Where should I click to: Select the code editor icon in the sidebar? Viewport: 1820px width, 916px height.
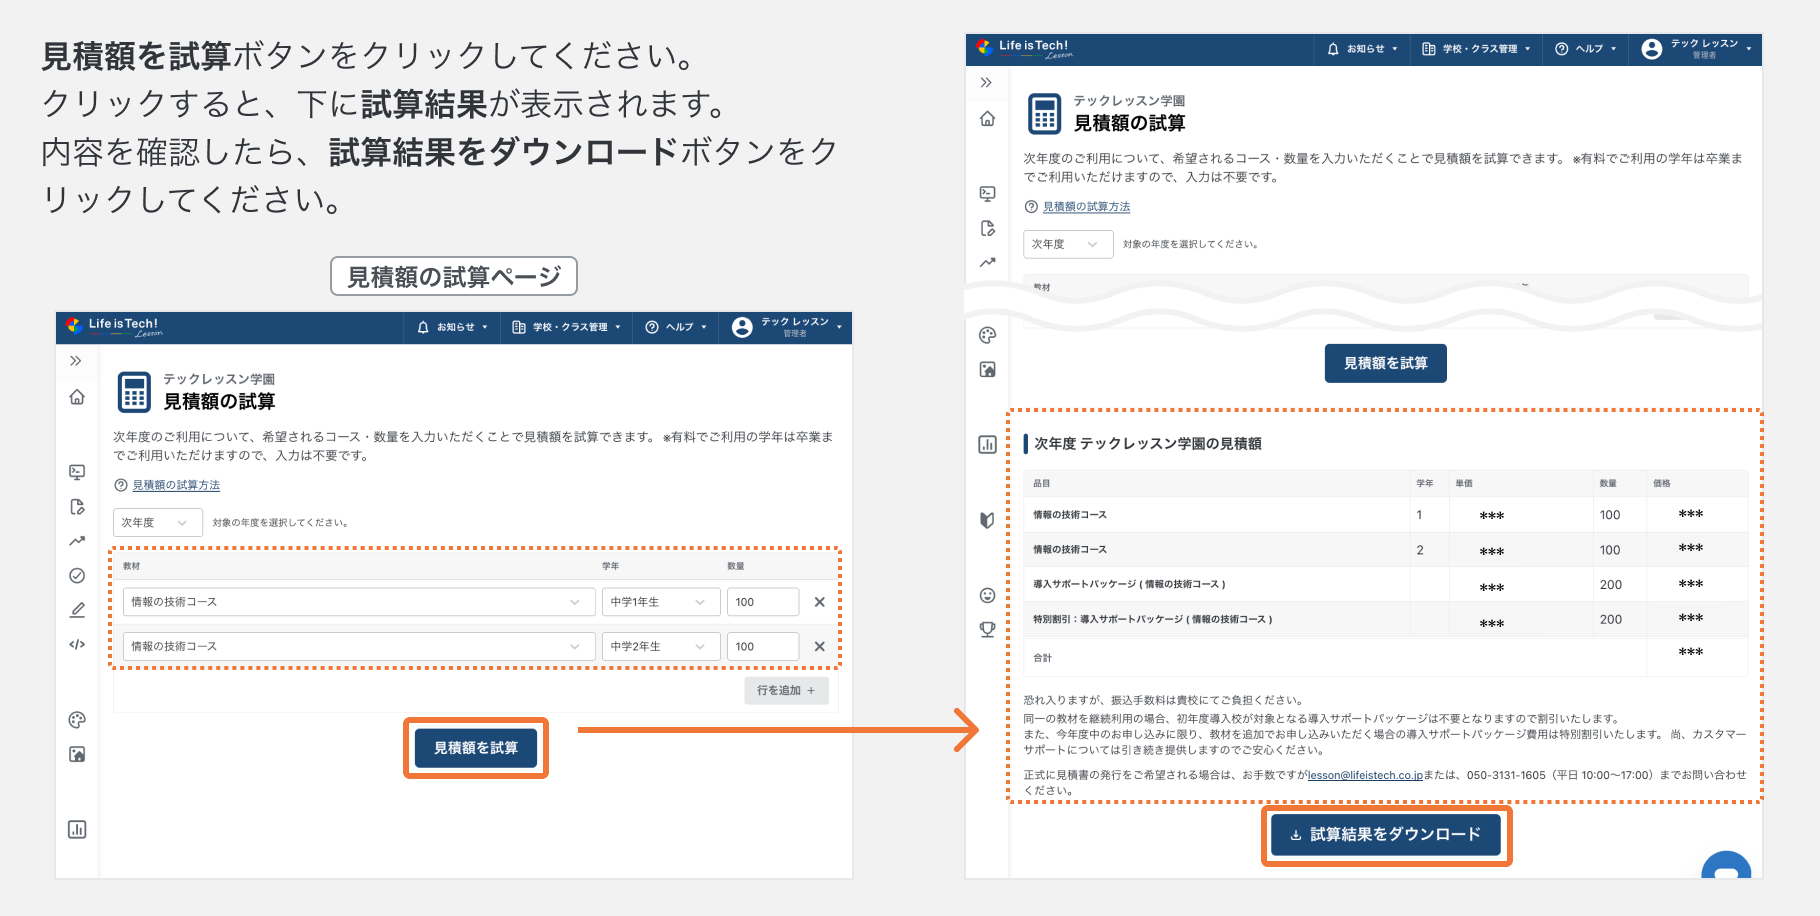point(77,644)
